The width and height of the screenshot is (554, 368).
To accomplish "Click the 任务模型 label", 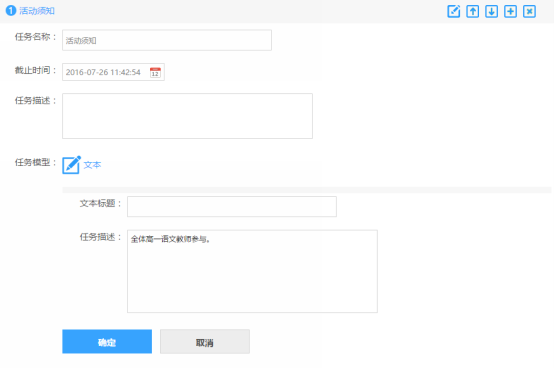I will (x=35, y=162).
